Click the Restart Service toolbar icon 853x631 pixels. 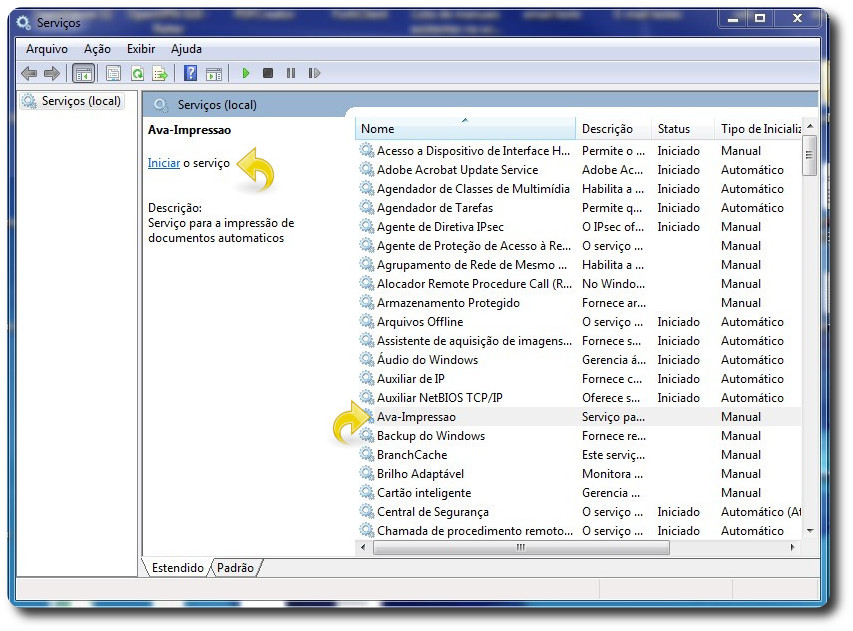[x=314, y=73]
